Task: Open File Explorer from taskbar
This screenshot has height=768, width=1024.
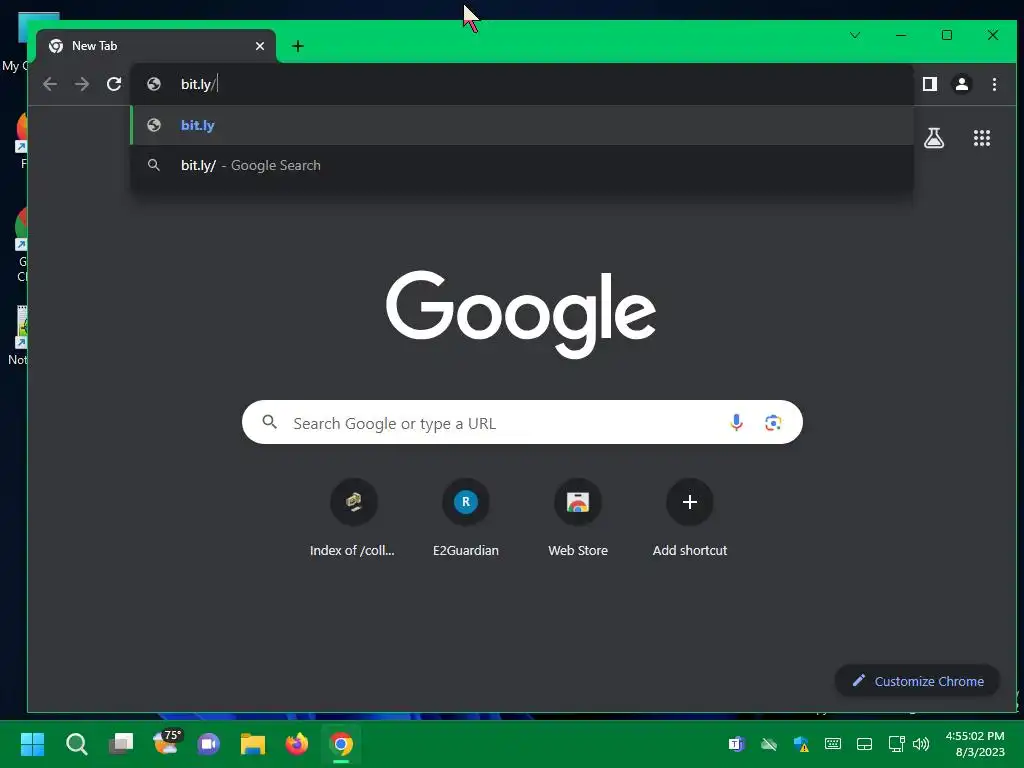Action: (253, 744)
